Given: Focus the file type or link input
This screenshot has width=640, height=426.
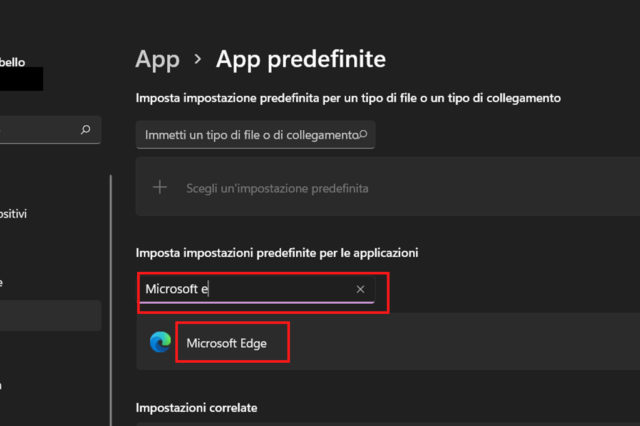Looking at the screenshot, I should click(250, 134).
